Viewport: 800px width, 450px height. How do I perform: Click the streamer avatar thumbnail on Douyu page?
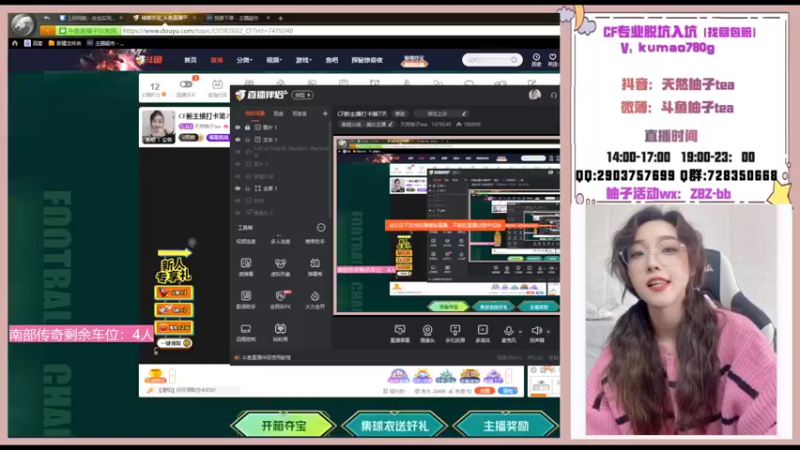(159, 126)
